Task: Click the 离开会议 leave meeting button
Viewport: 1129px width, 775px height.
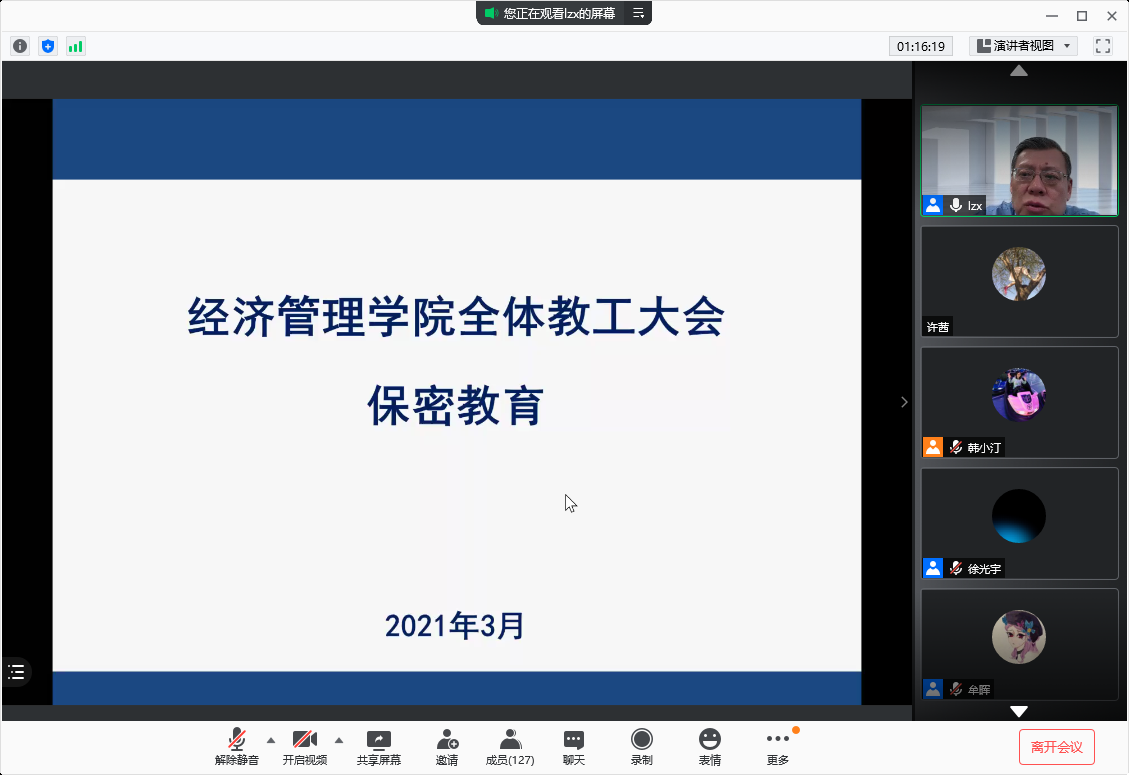Action: 1057,747
